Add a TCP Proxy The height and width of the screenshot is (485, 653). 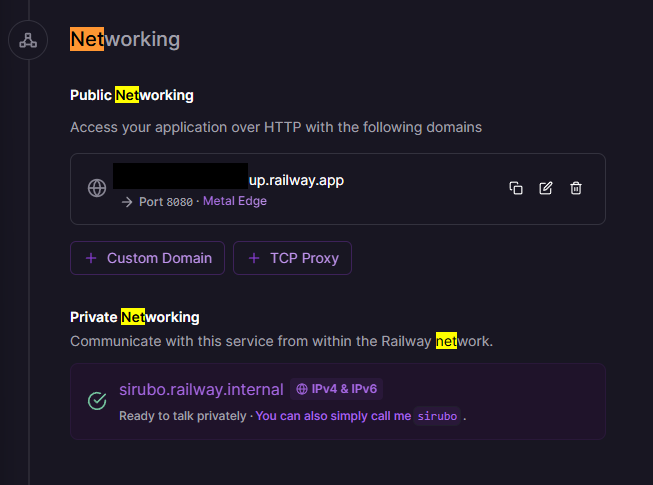coord(292,258)
